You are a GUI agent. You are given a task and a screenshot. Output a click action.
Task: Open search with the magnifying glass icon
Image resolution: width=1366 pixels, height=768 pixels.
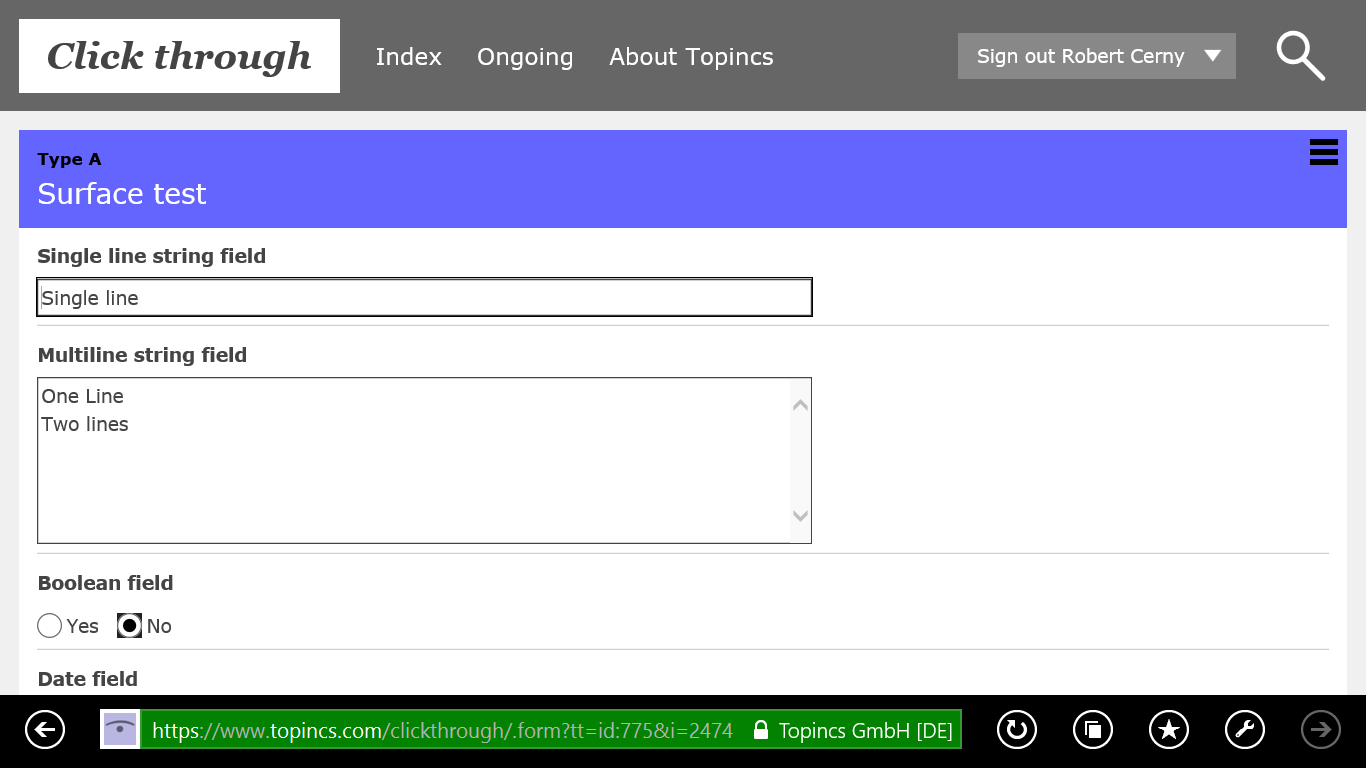click(1300, 56)
